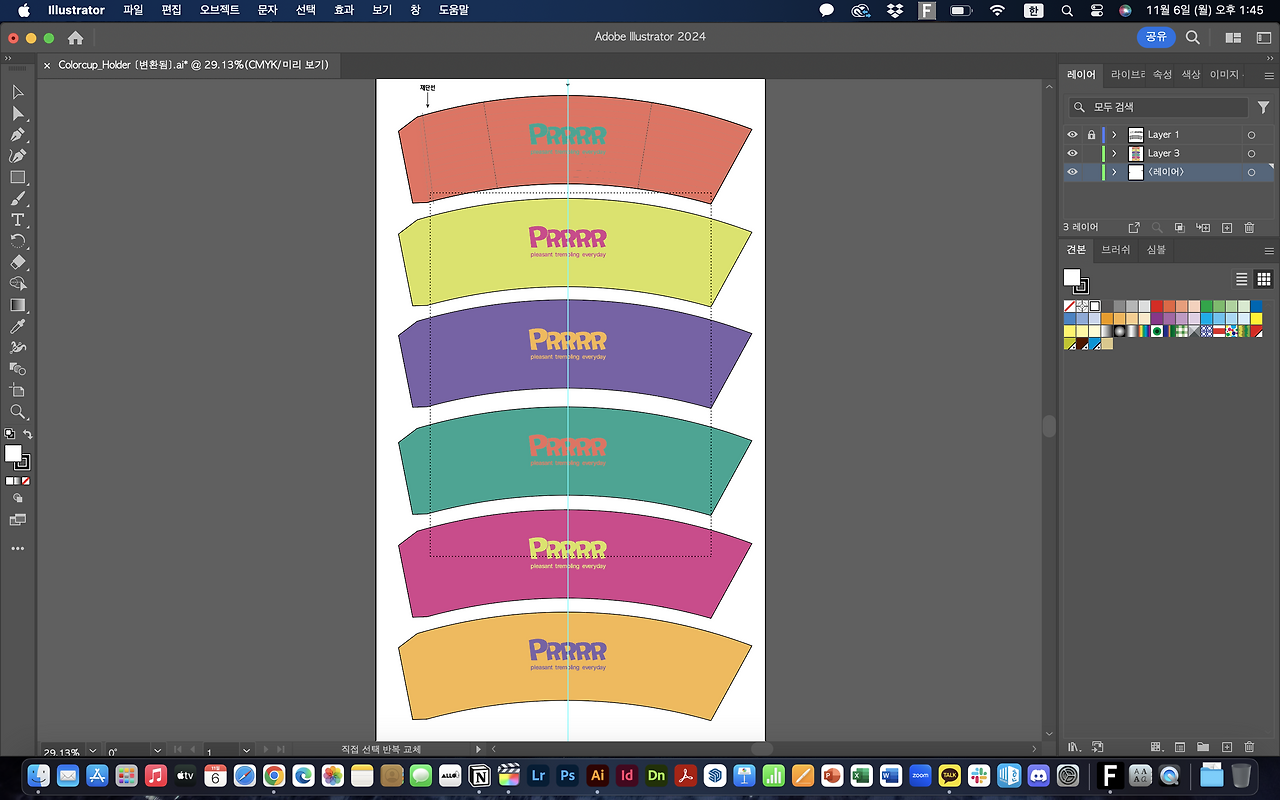The height and width of the screenshot is (800, 1280).
Task: Reset to default fill and stroke
Action: [x=9, y=434]
